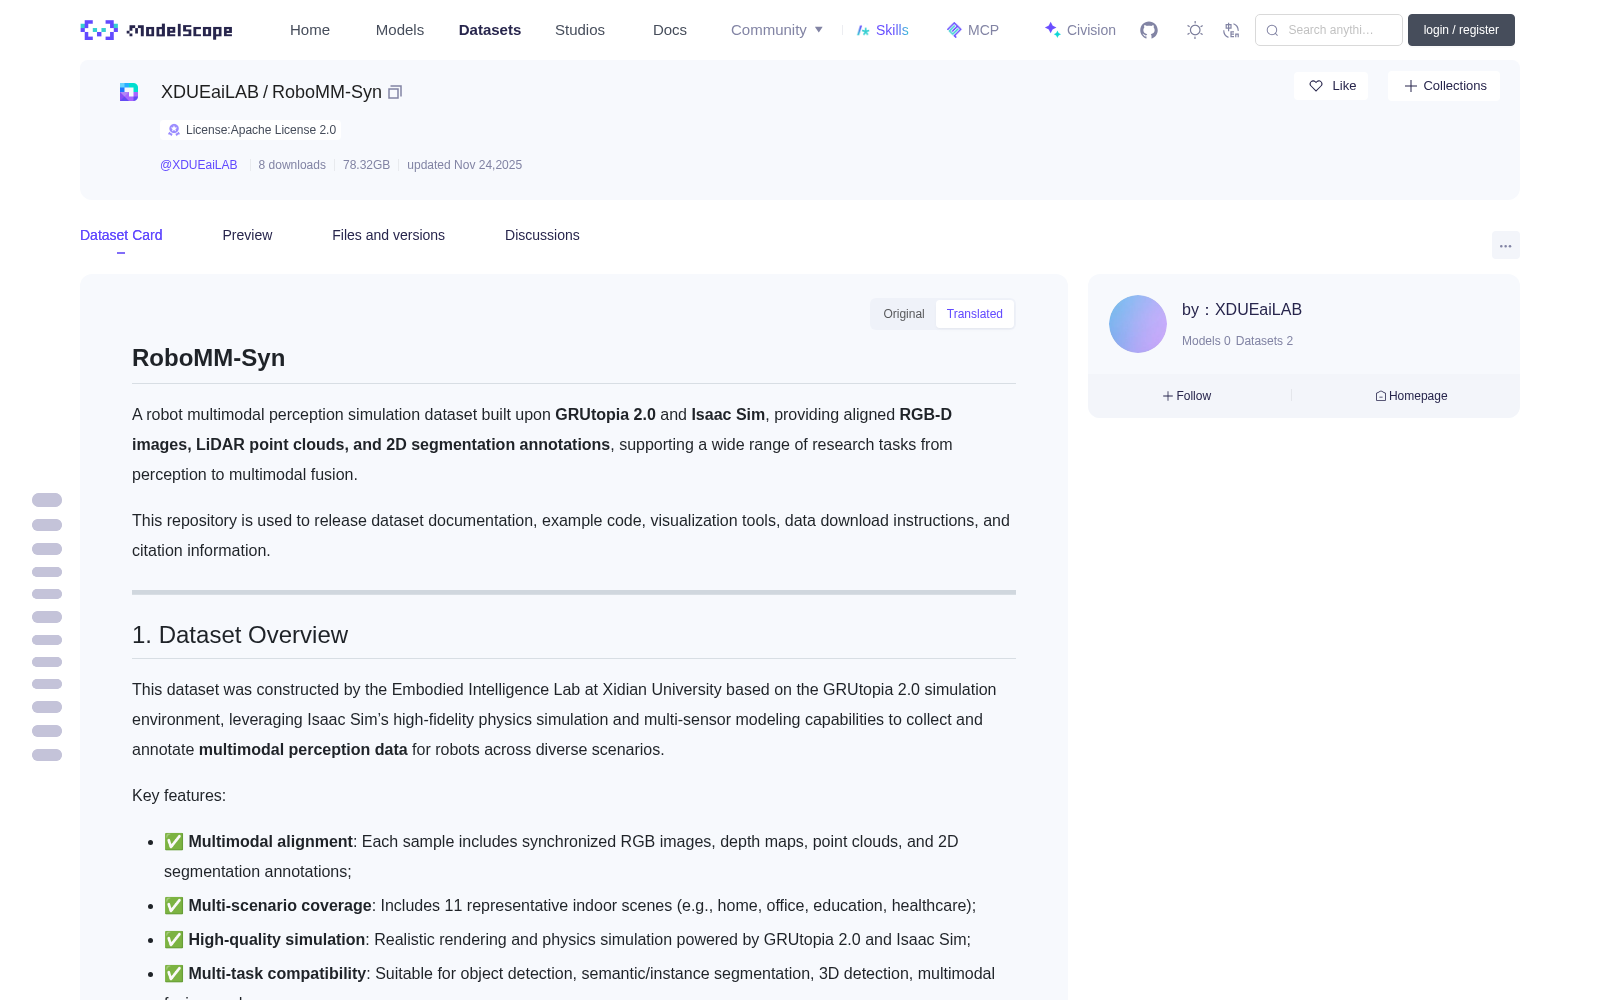
Task: Click the MCP diamond icon
Action: [954, 30]
